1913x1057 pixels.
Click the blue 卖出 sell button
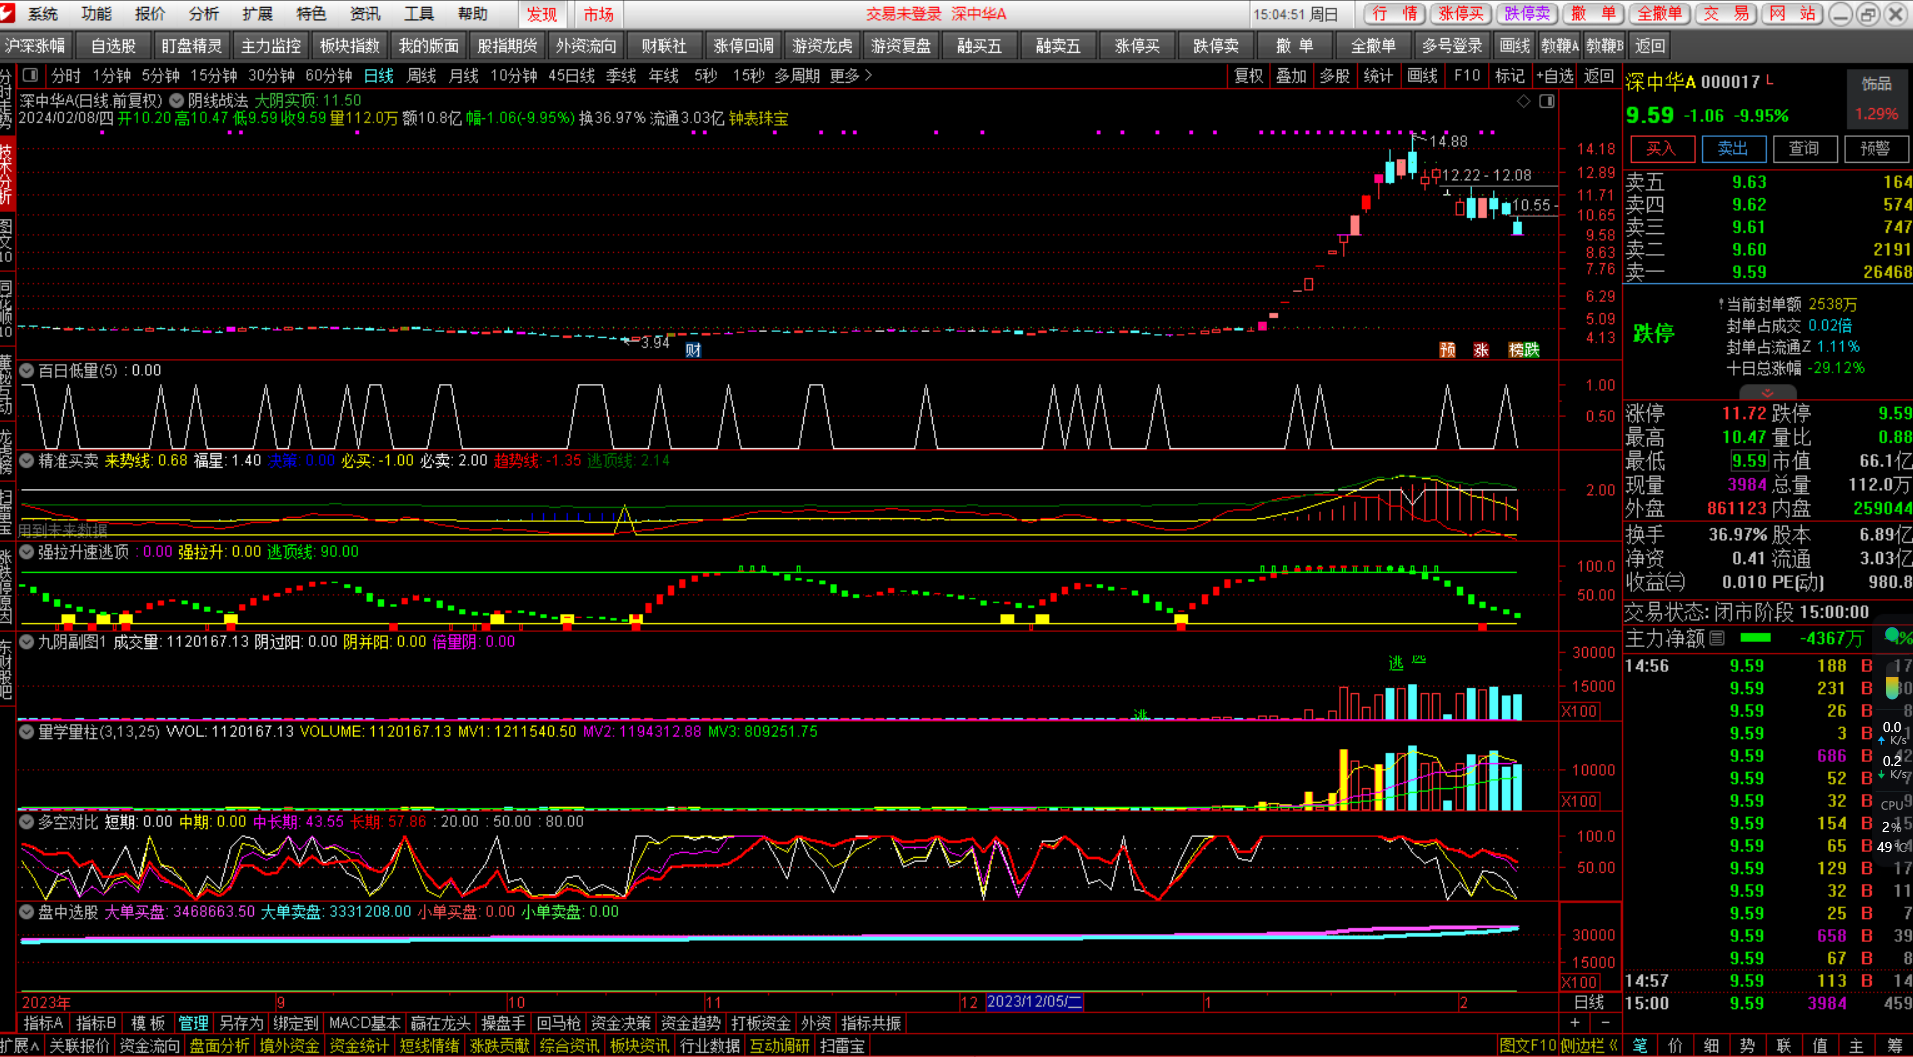pyautogui.click(x=1733, y=149)
